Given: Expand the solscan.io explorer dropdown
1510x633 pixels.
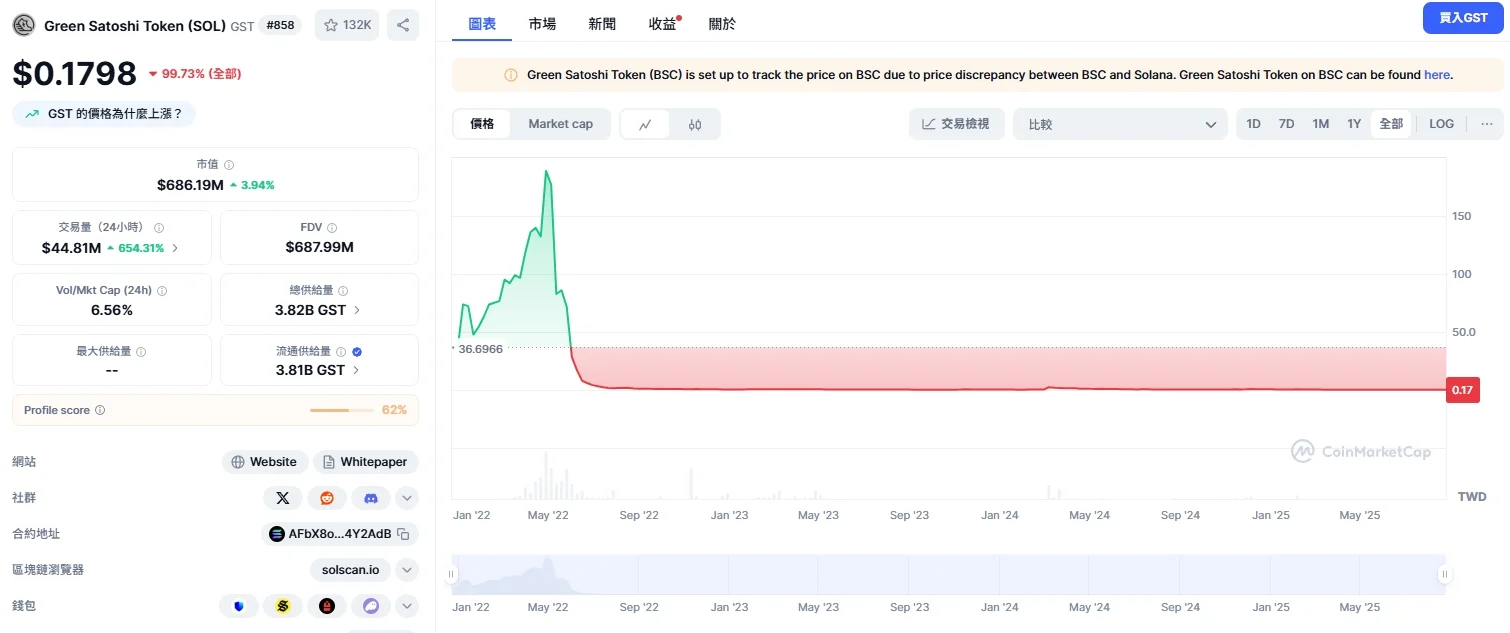Looking at the screenshot, I should (407, 569).
